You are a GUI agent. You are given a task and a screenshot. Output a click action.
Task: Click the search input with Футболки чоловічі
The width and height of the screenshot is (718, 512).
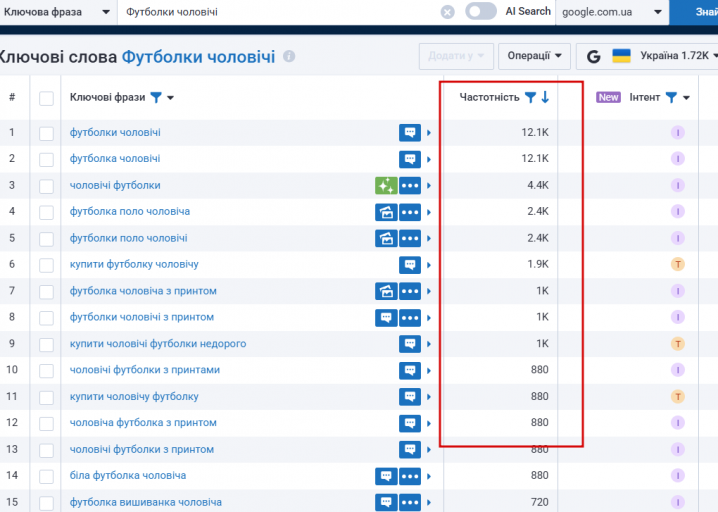pyautogui.click(x=279, y=12)
